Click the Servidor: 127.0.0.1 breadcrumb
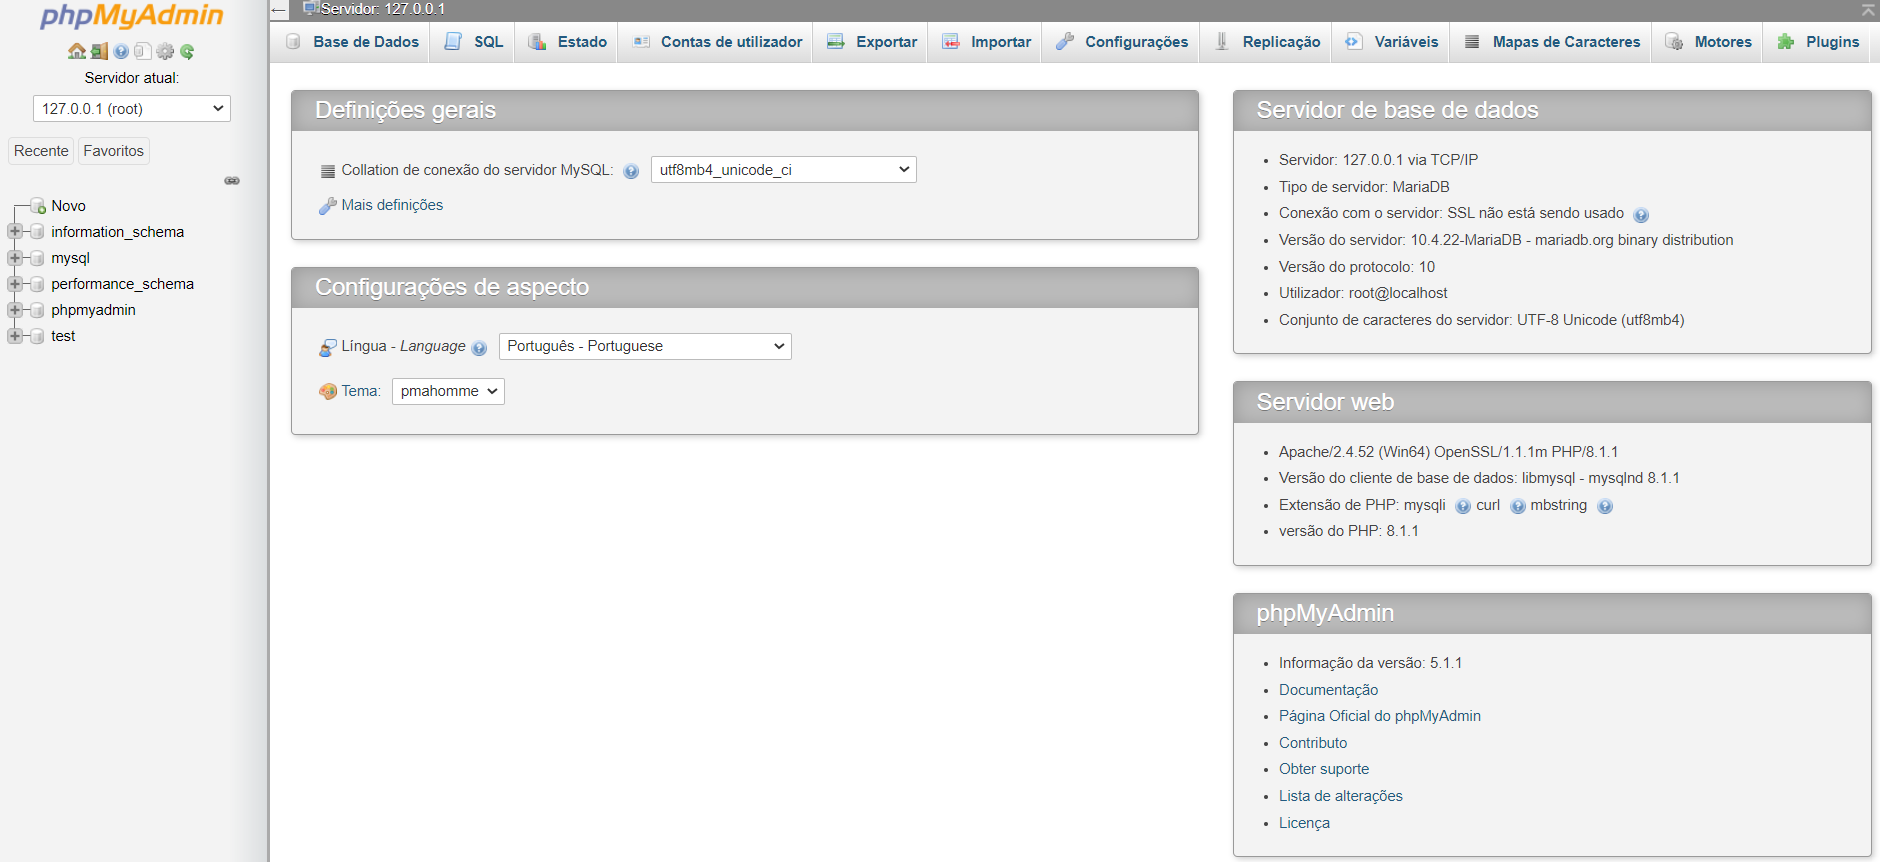 click(x=383, y=9)
